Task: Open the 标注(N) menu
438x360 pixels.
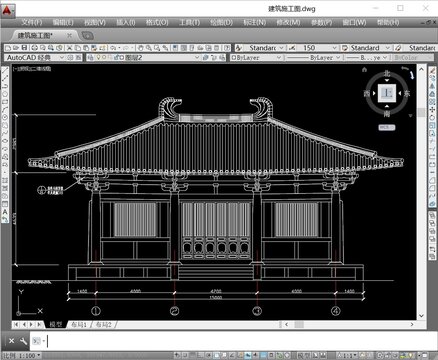Action: [x=254, y=22]
